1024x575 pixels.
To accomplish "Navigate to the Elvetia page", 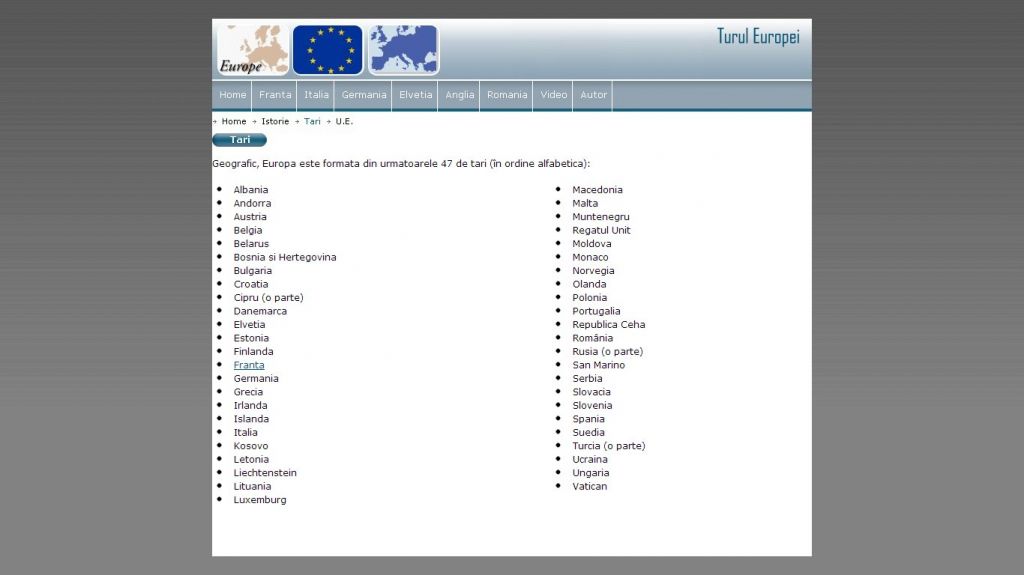I will click(416, 95).
